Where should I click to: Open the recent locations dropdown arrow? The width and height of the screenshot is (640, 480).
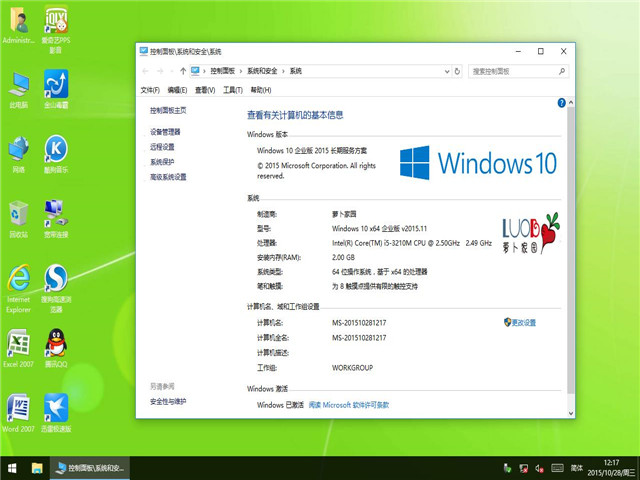(x=172, y=71)
